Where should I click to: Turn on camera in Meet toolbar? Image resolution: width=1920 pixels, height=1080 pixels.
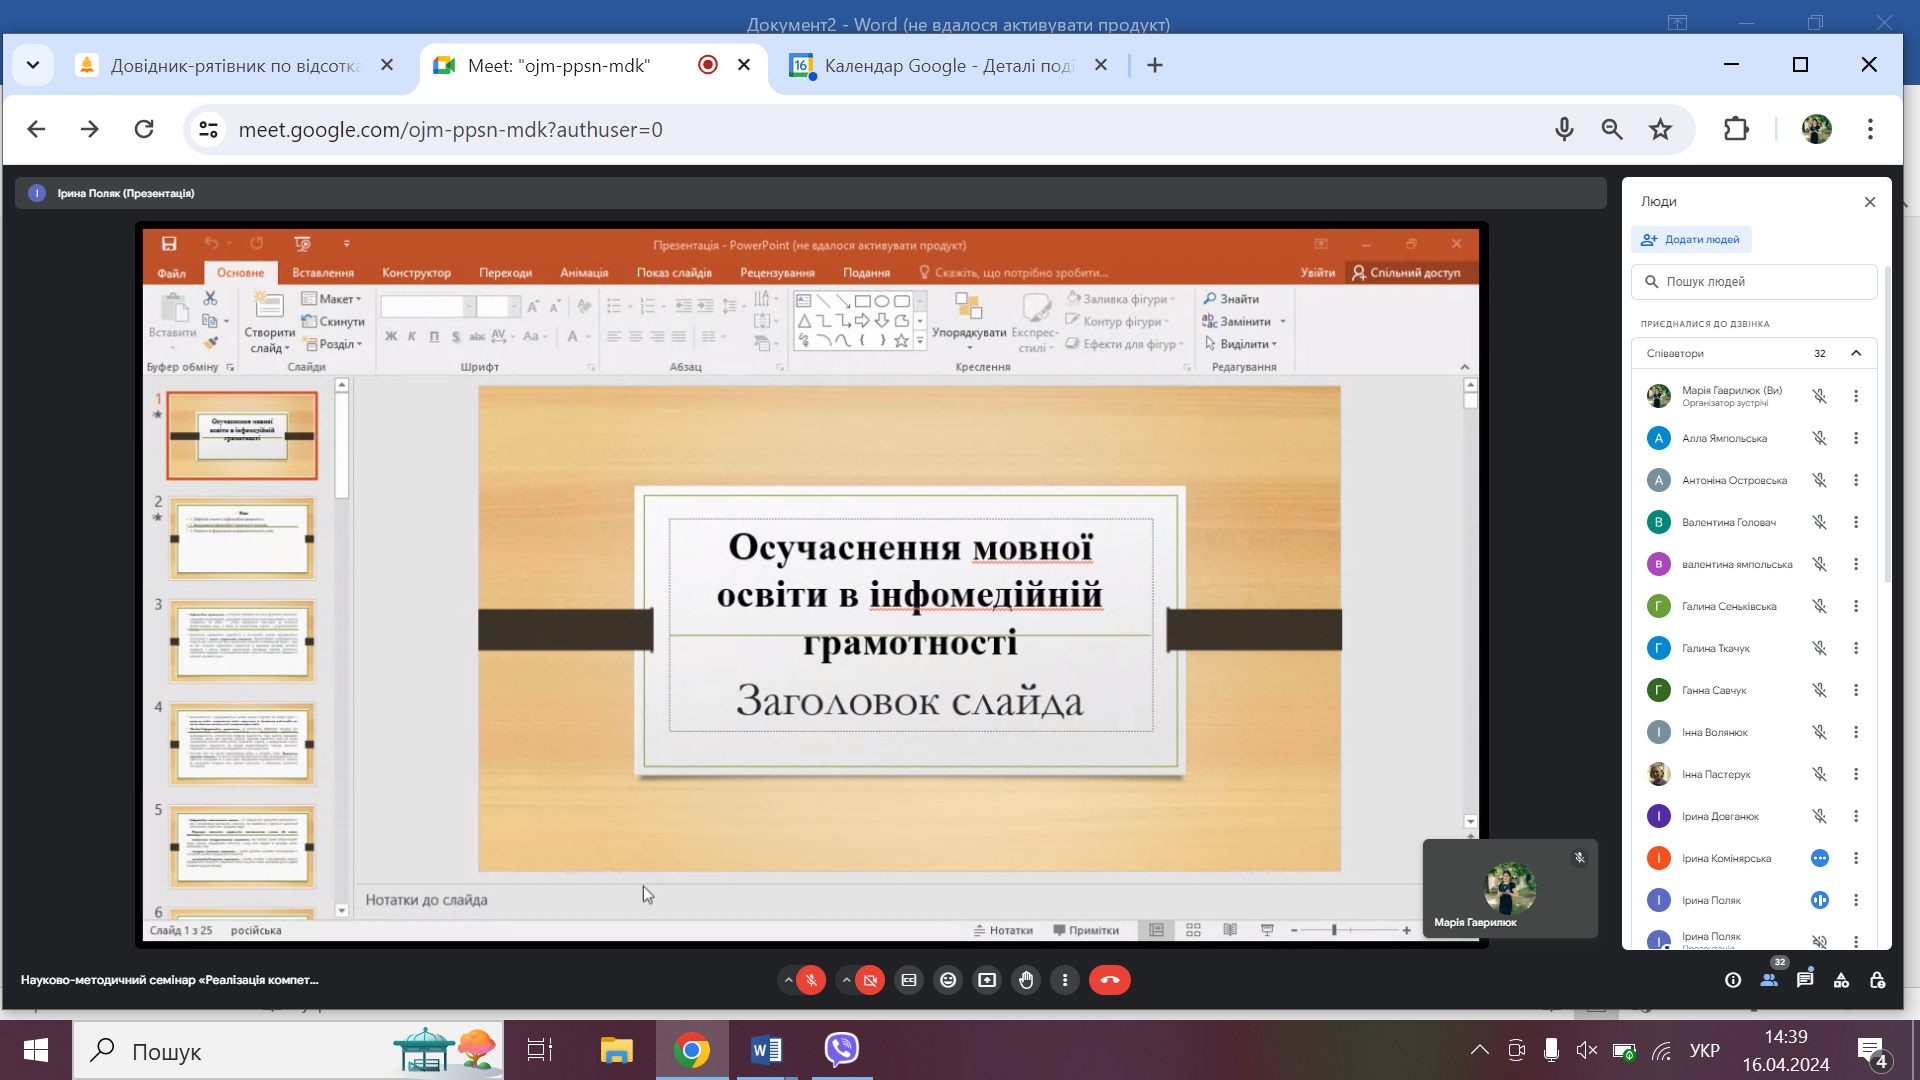click(x=871, y=980)
